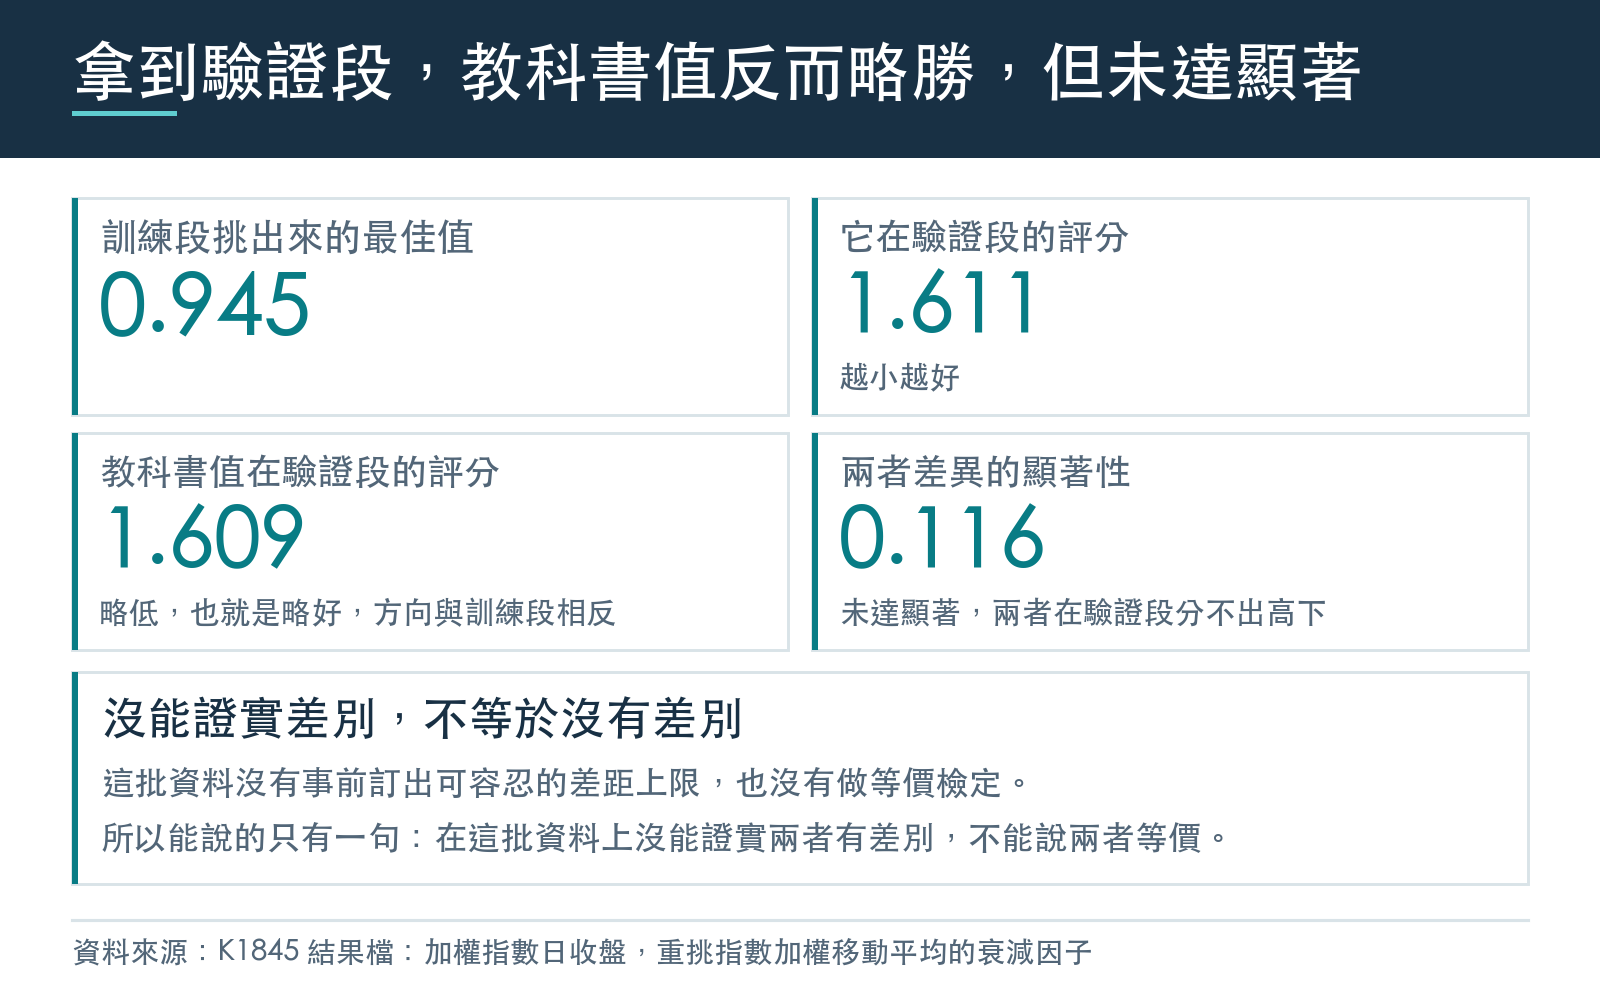The height and width of the screenshot is (1000, 1600).
Task: Select the footer source line "資料來源：K1845 結果檔"
Action: (x=582, y=951)
